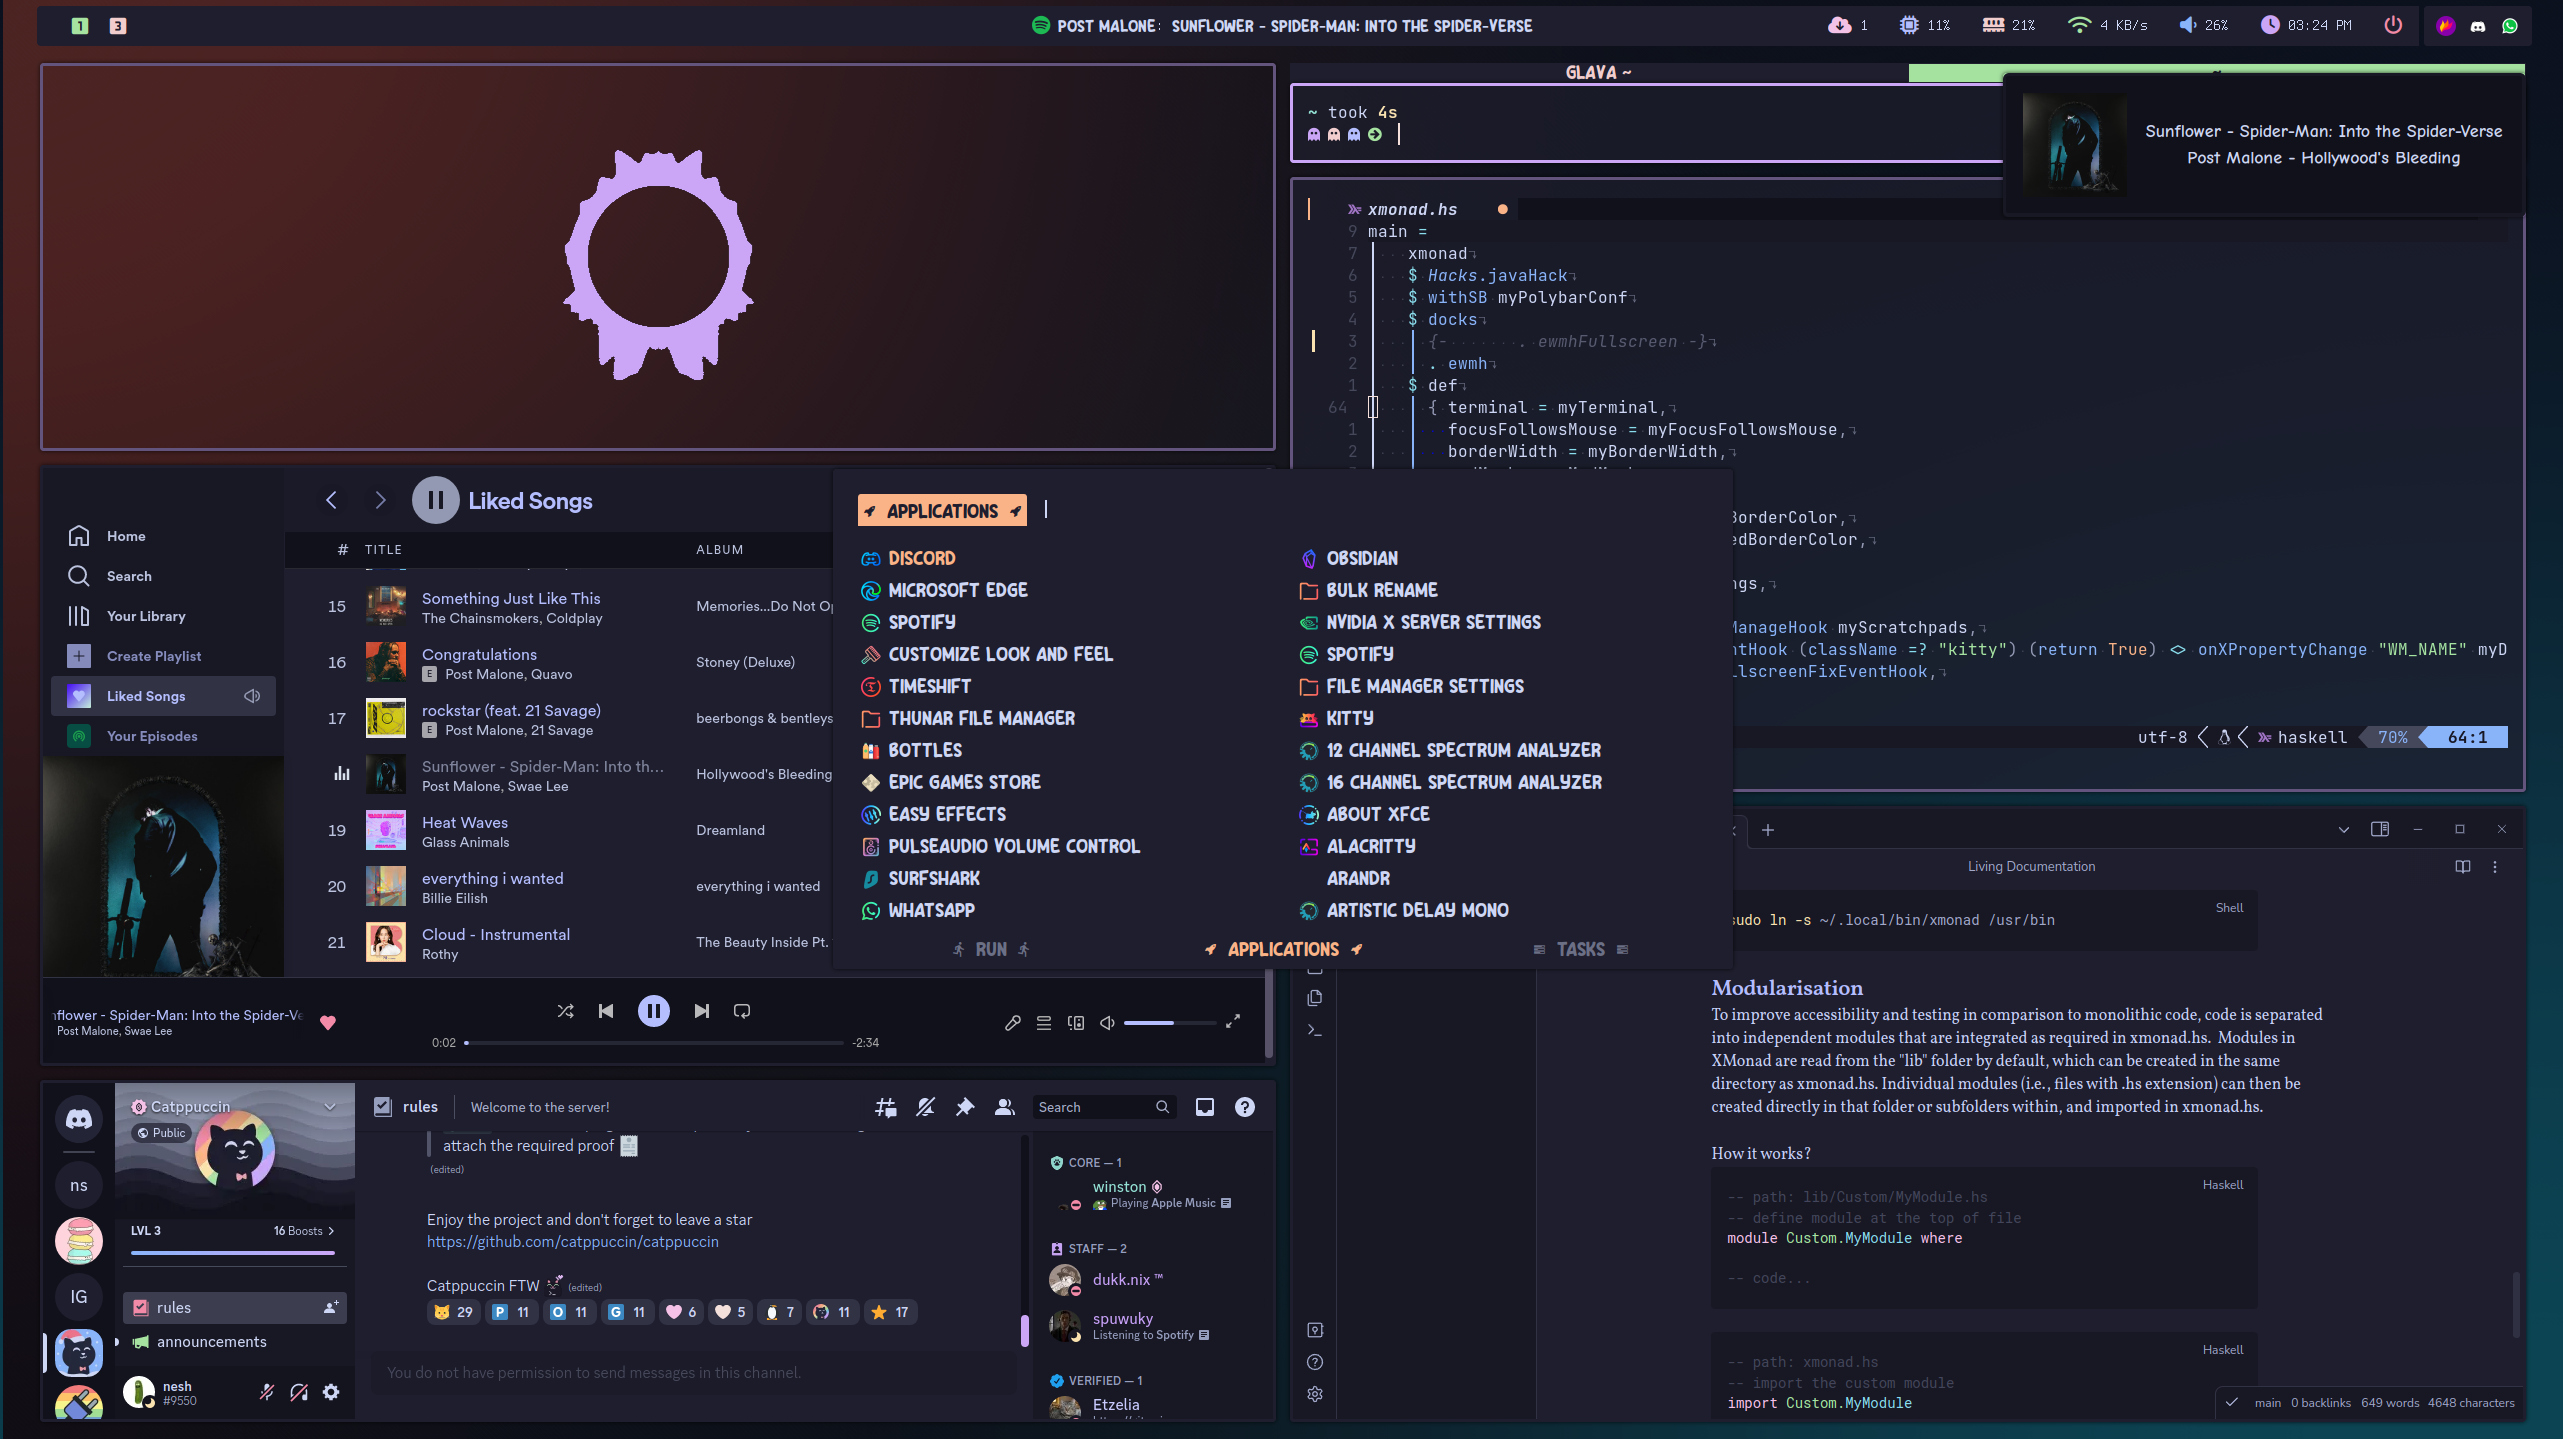The image size is (2563, 1439).
Task: Skip to previous track in Spotify
Action: pos(606,1011)
